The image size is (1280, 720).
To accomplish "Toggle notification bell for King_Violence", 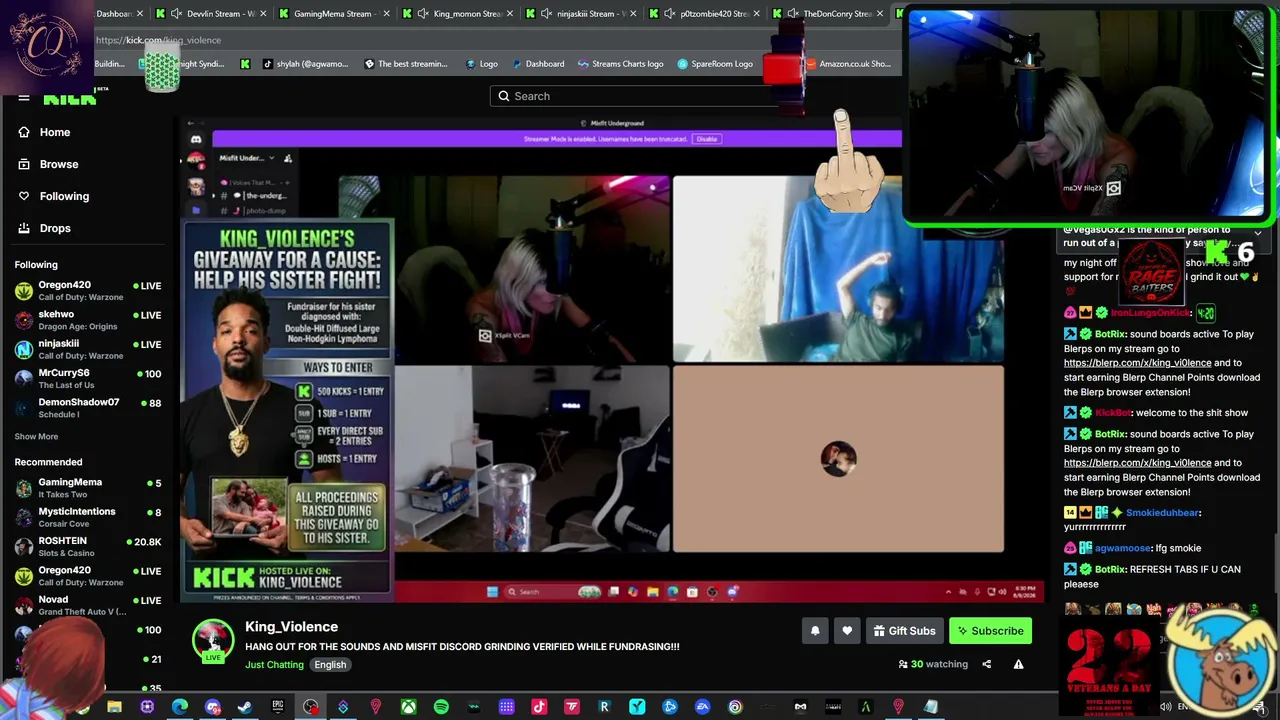I will 815,631.
